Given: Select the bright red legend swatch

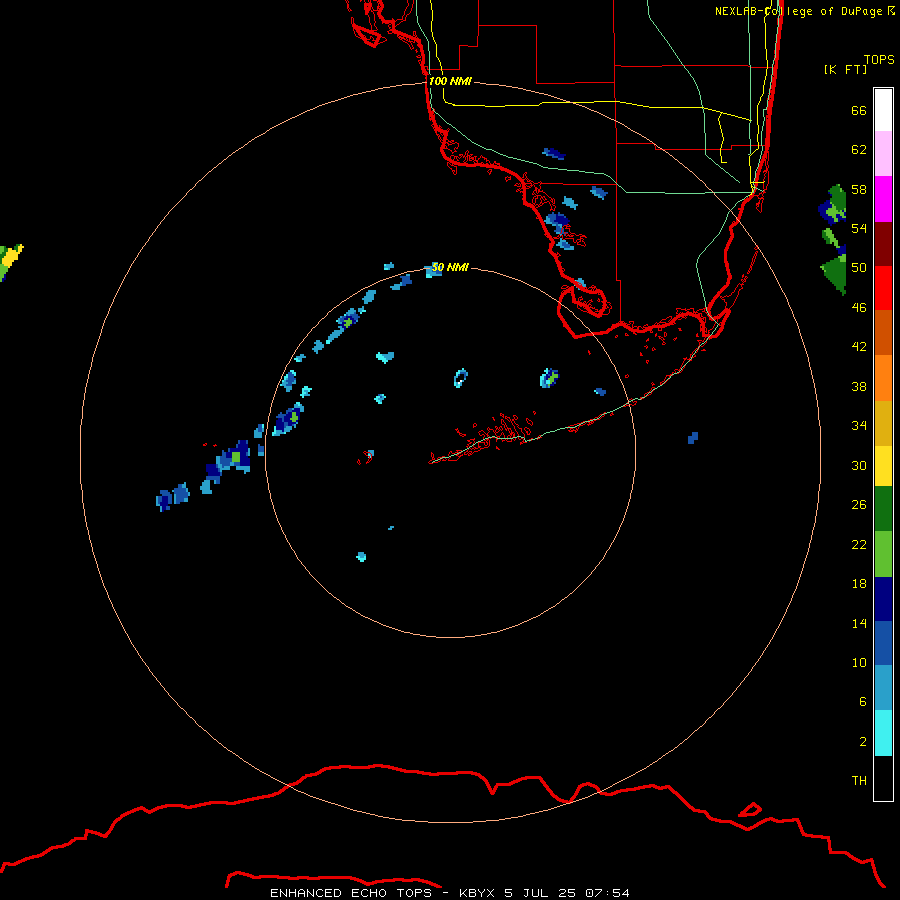Looking at the screenshot, I should point(883,288).
